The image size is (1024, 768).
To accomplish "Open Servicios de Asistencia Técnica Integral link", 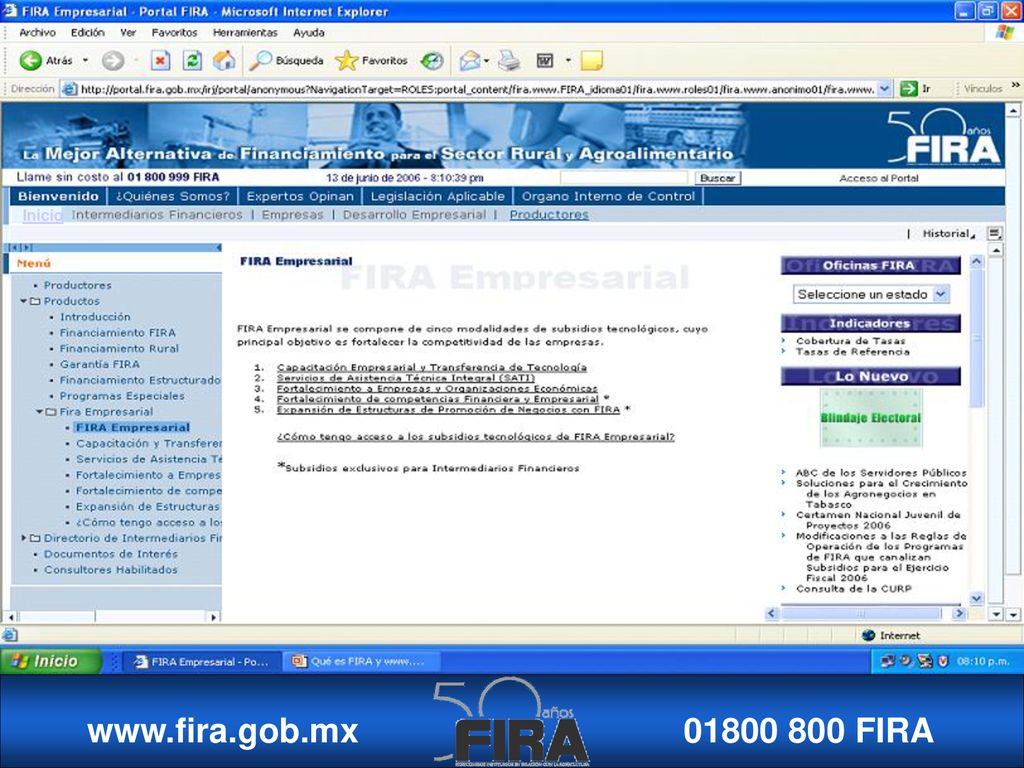I will pyautogui.click(x=406, y=378).
